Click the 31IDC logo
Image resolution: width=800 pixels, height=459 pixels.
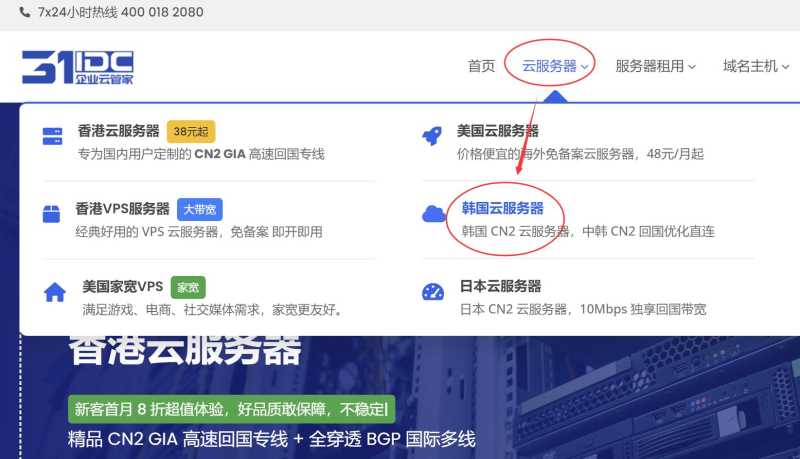pyautogui.click(x=78, y=67)
